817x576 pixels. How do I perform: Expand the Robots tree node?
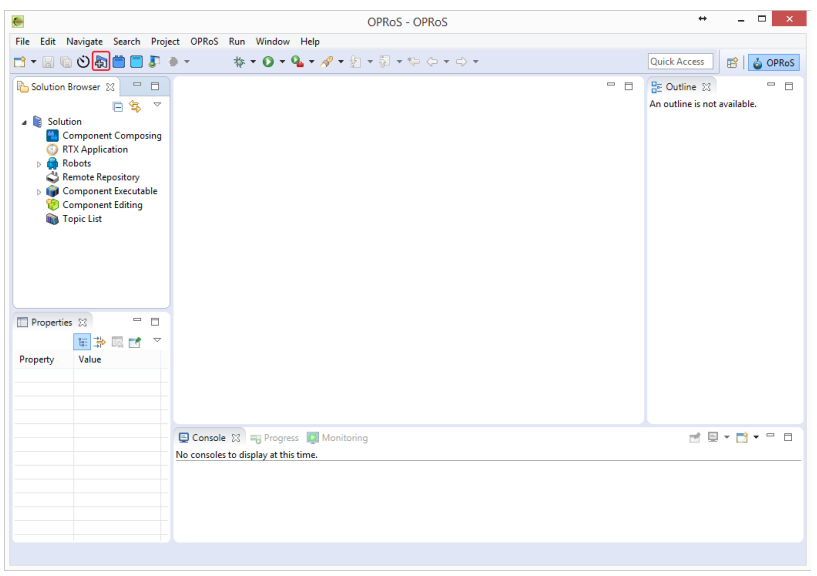tap(39, 164)
